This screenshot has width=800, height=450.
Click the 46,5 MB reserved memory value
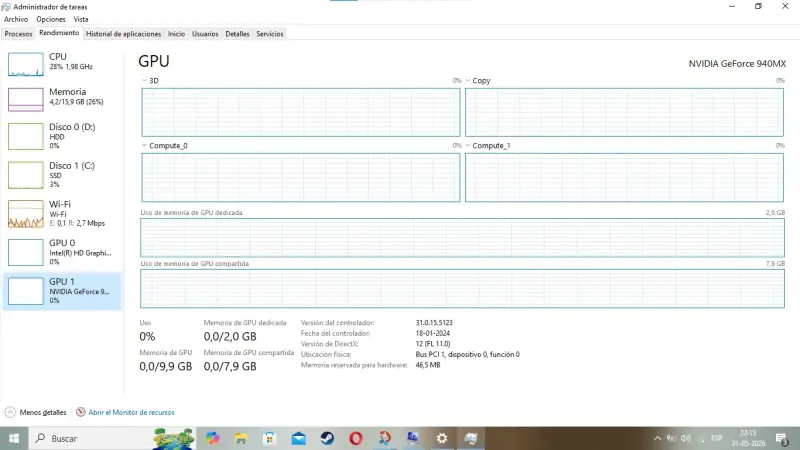pos(428,365)
